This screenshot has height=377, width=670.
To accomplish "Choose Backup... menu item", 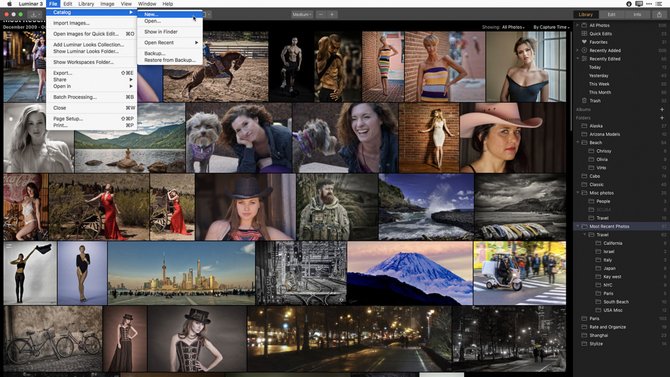I will pyautogui.click(x=170, y=53).
